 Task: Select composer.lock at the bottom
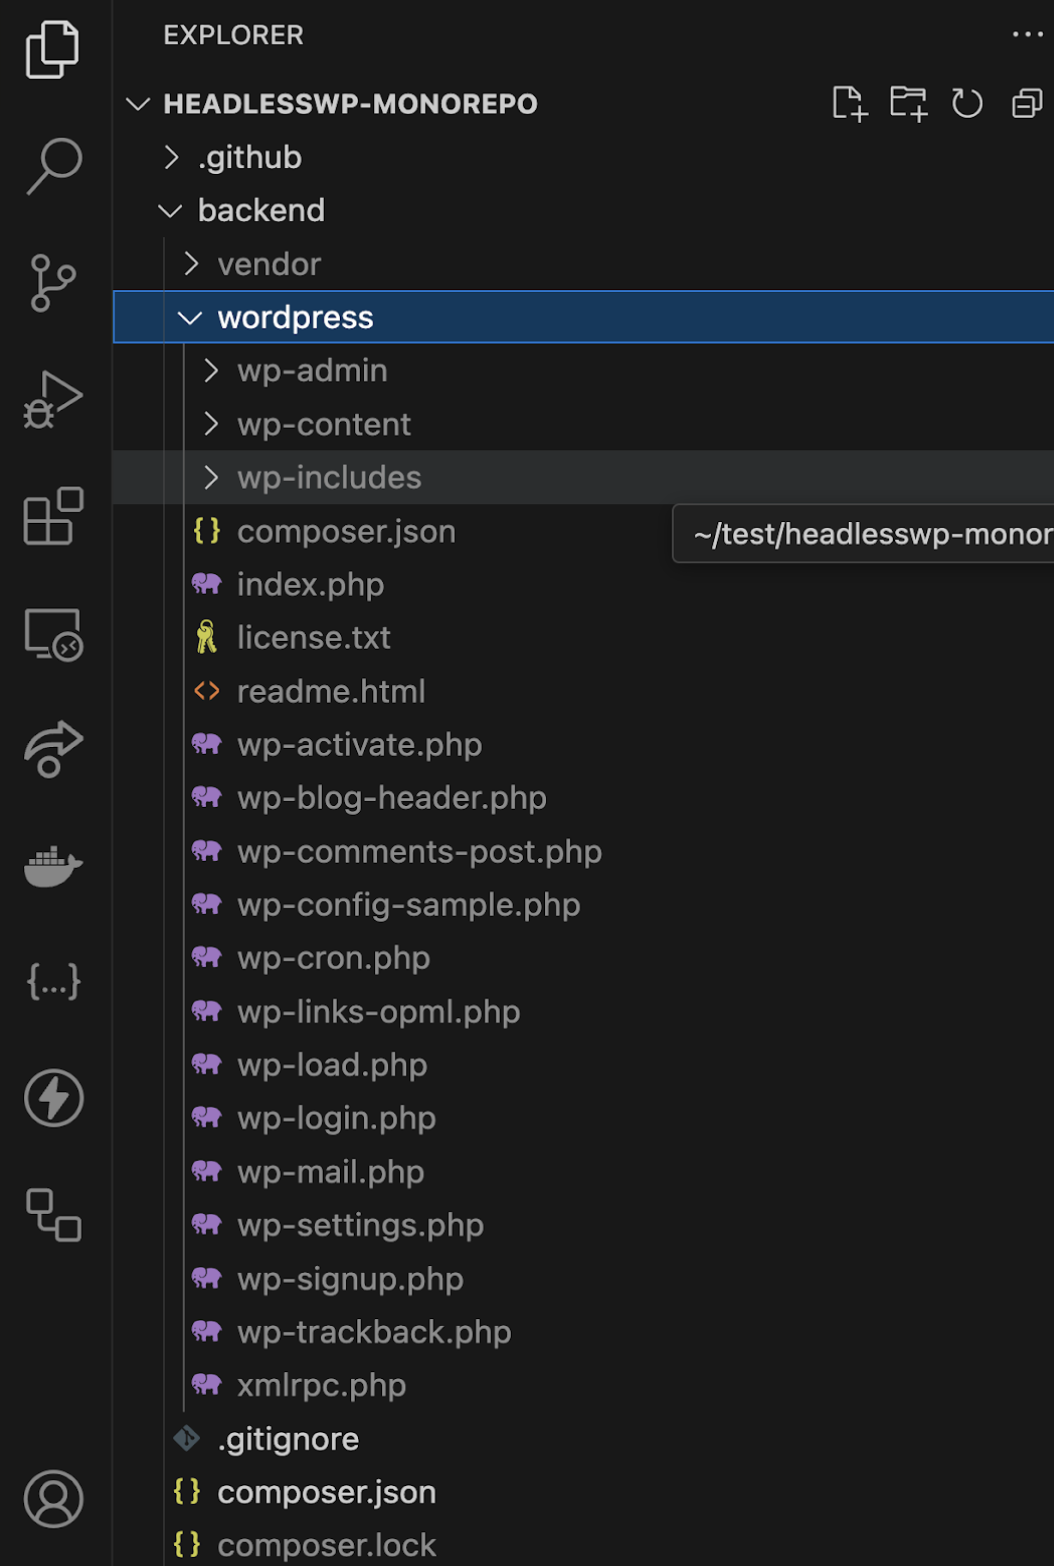coord(327,1544)
